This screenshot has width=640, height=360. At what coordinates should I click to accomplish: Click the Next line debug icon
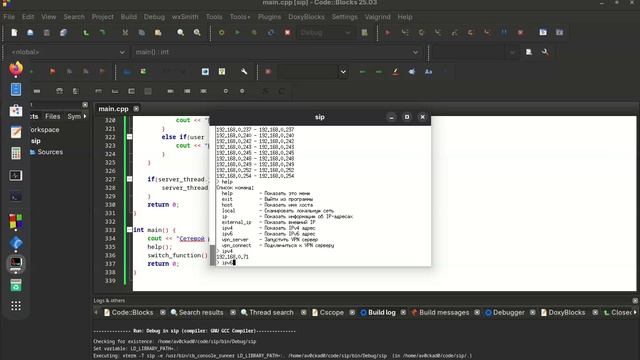click(x=421, y=33)
